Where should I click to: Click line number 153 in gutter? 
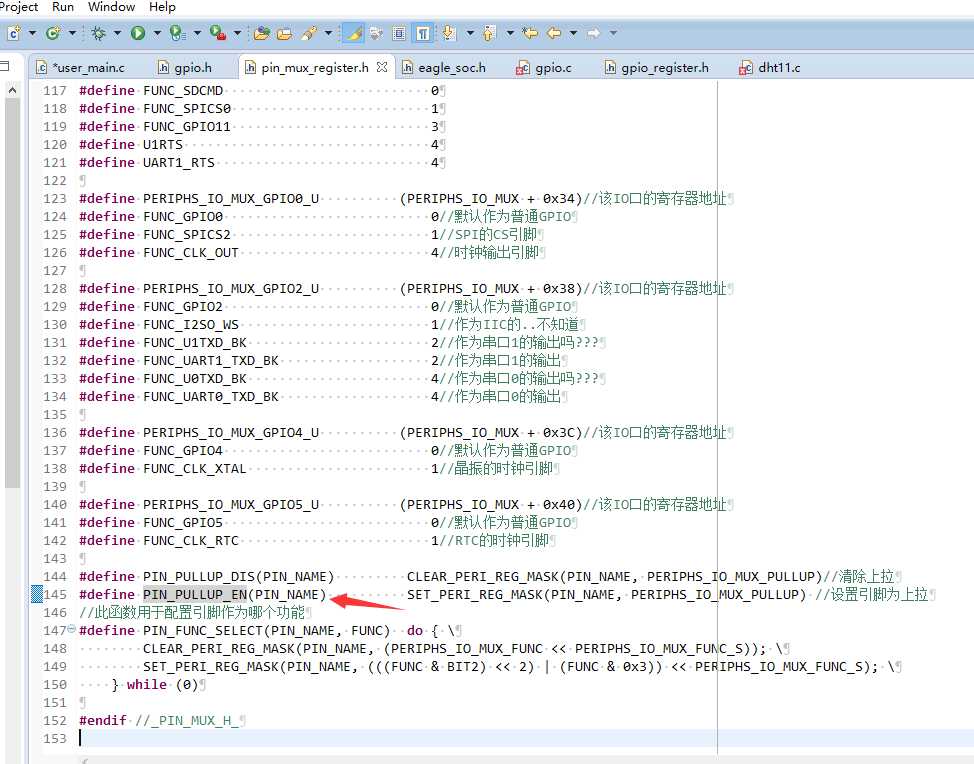coord(55,739)
